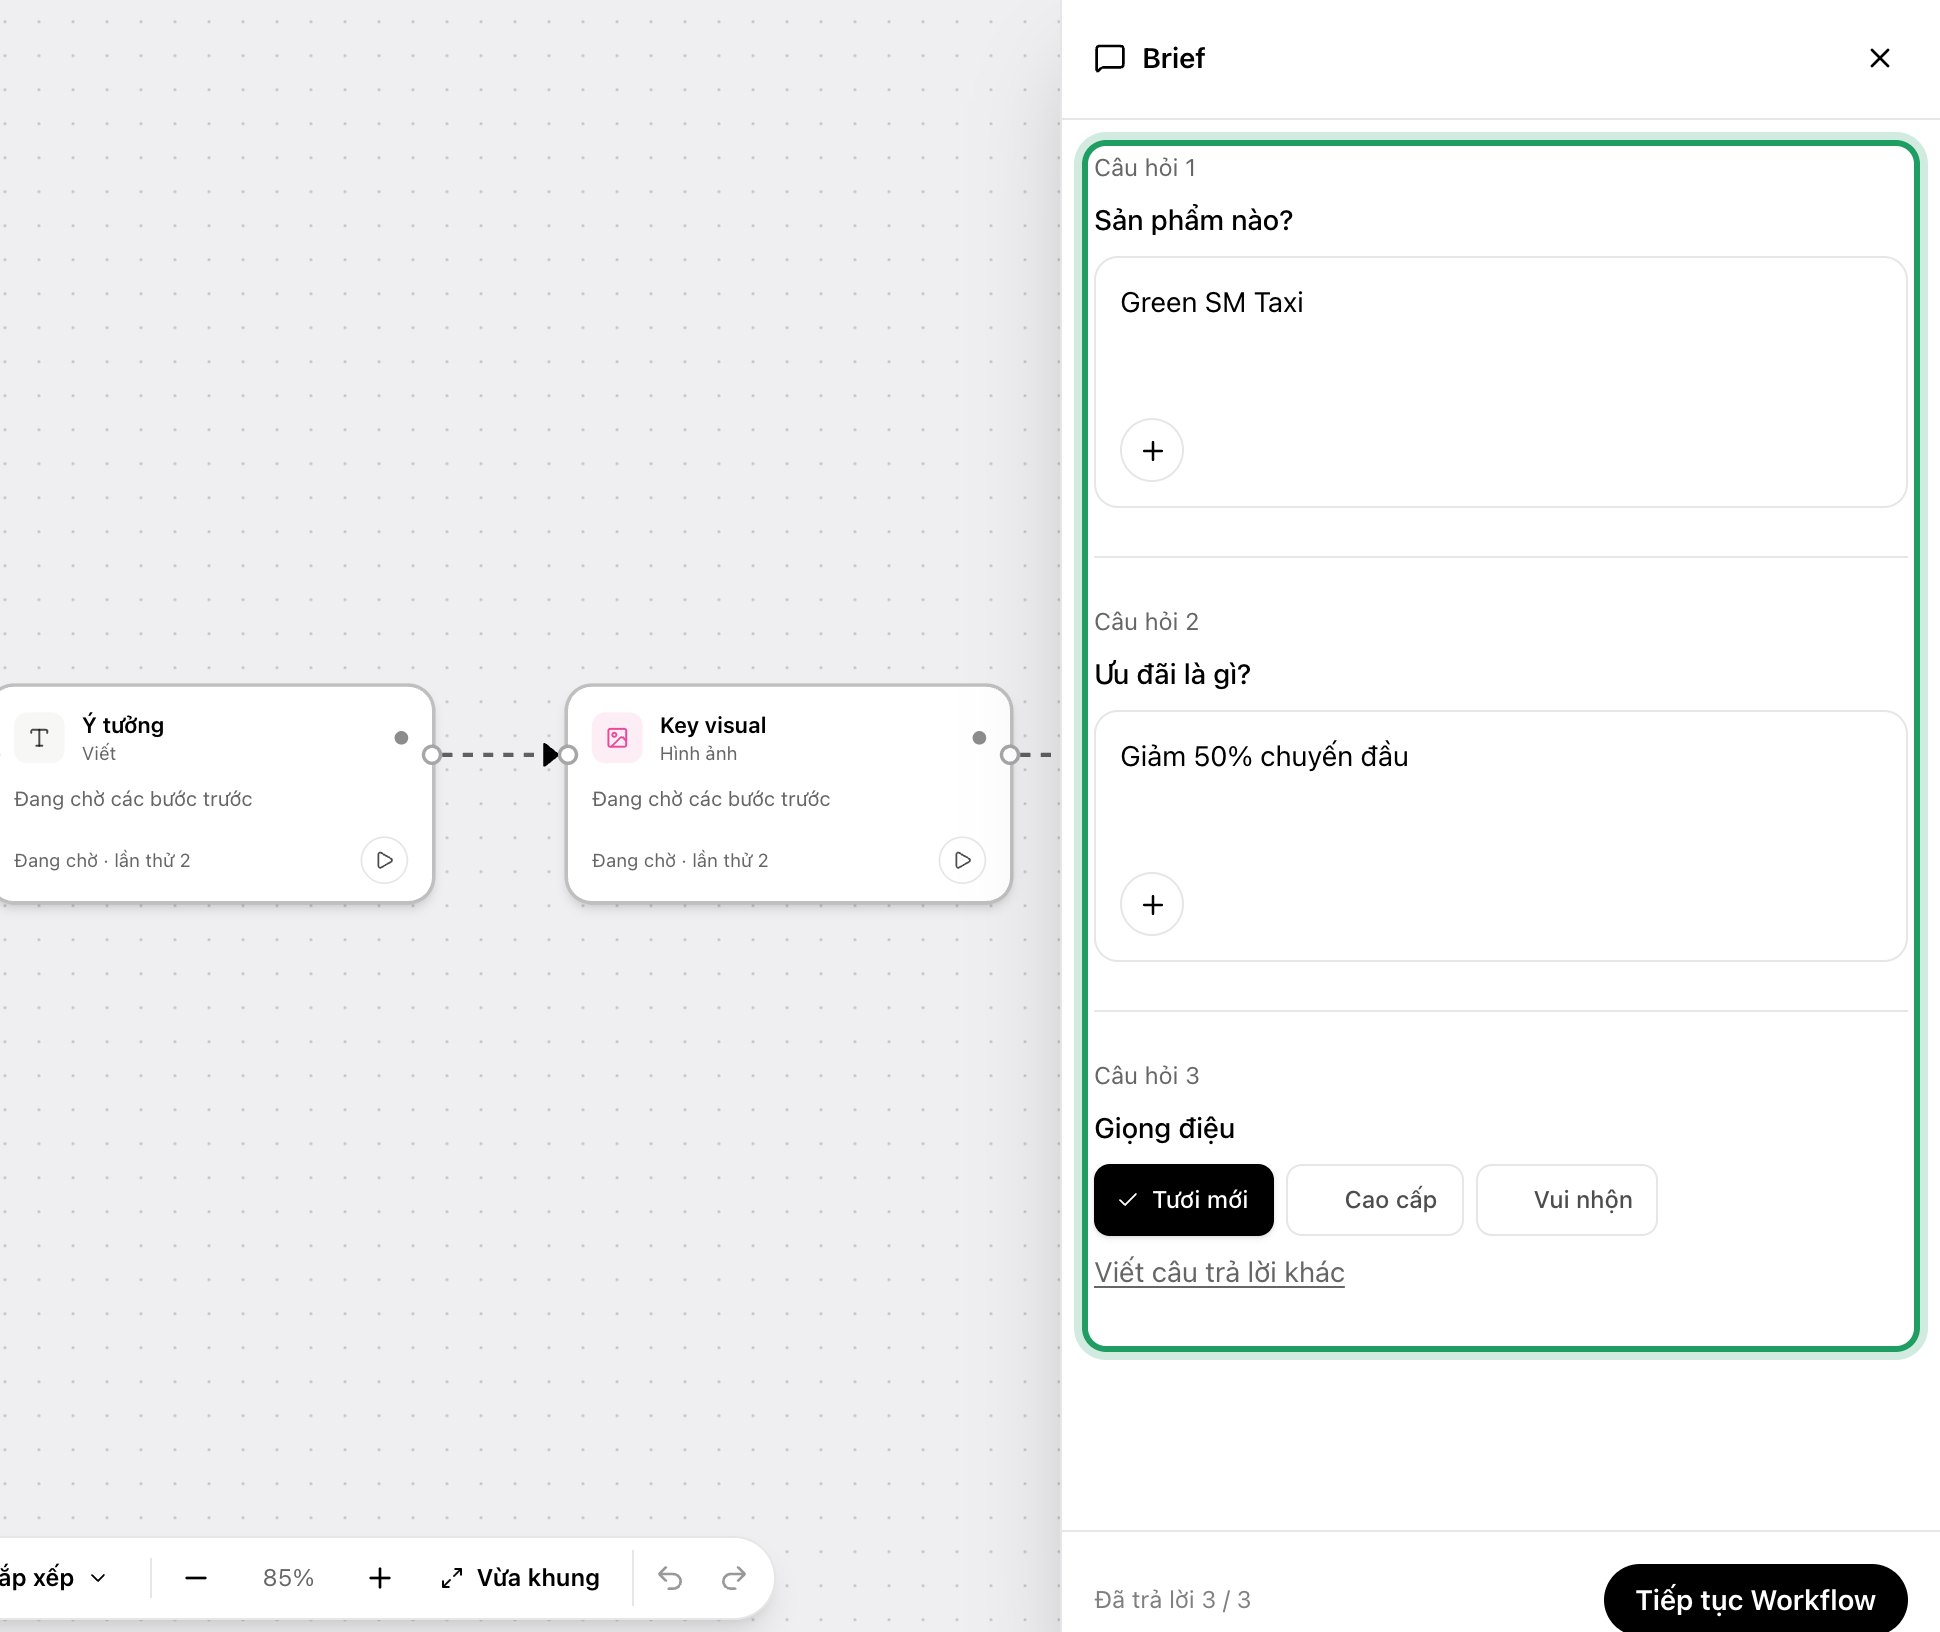Click Vừa khung fit-to-frame button
This screenshot has width=1940, height=1632.
coord(520,1578)
